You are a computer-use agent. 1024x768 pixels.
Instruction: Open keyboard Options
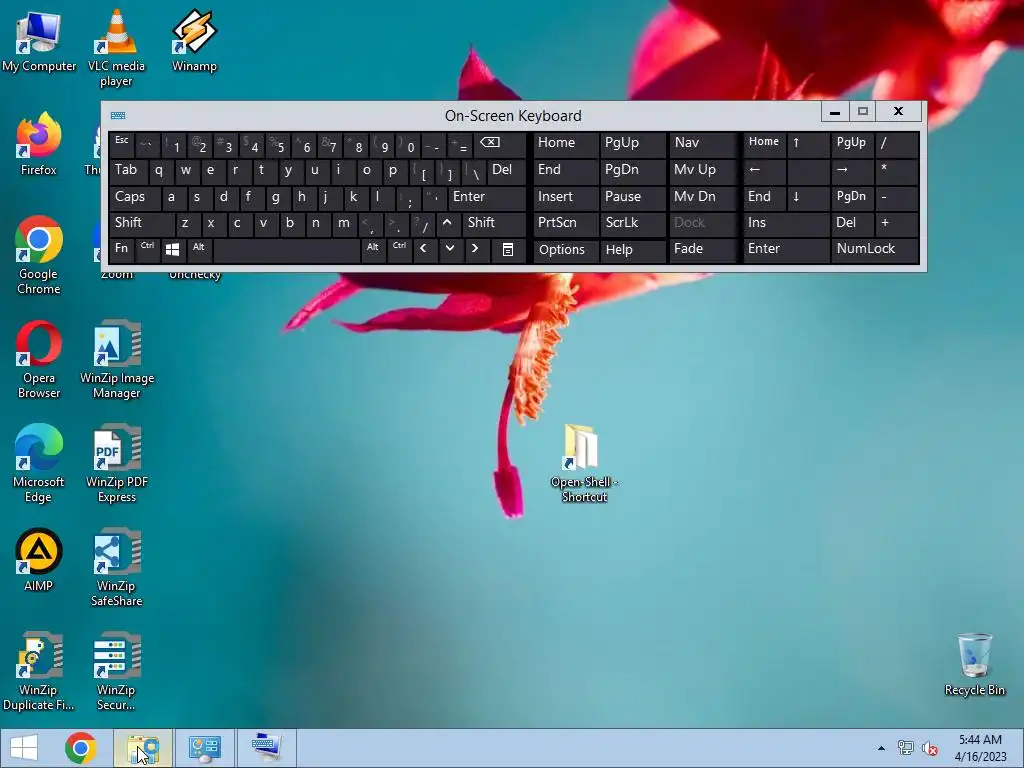[x=565, y=249]
